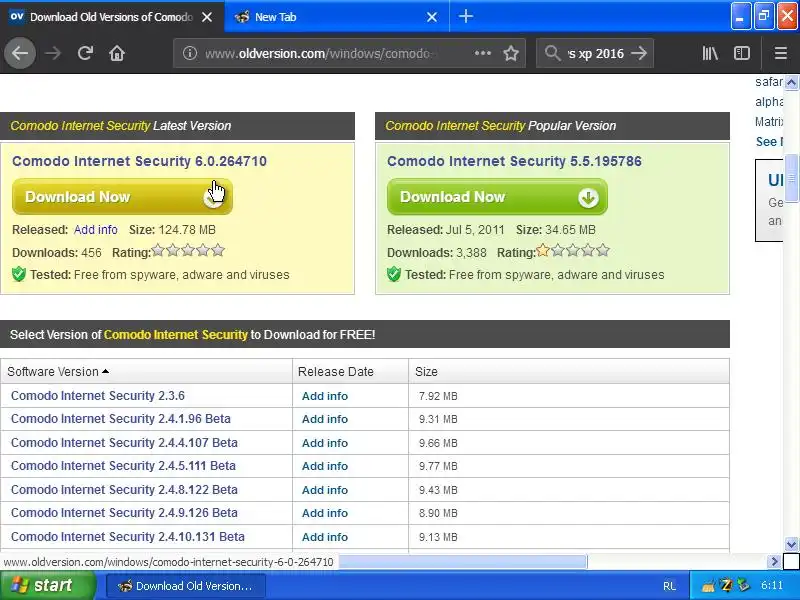Open page actions three-dot menu
The image size is (800, 600).
tap(483, 53)
